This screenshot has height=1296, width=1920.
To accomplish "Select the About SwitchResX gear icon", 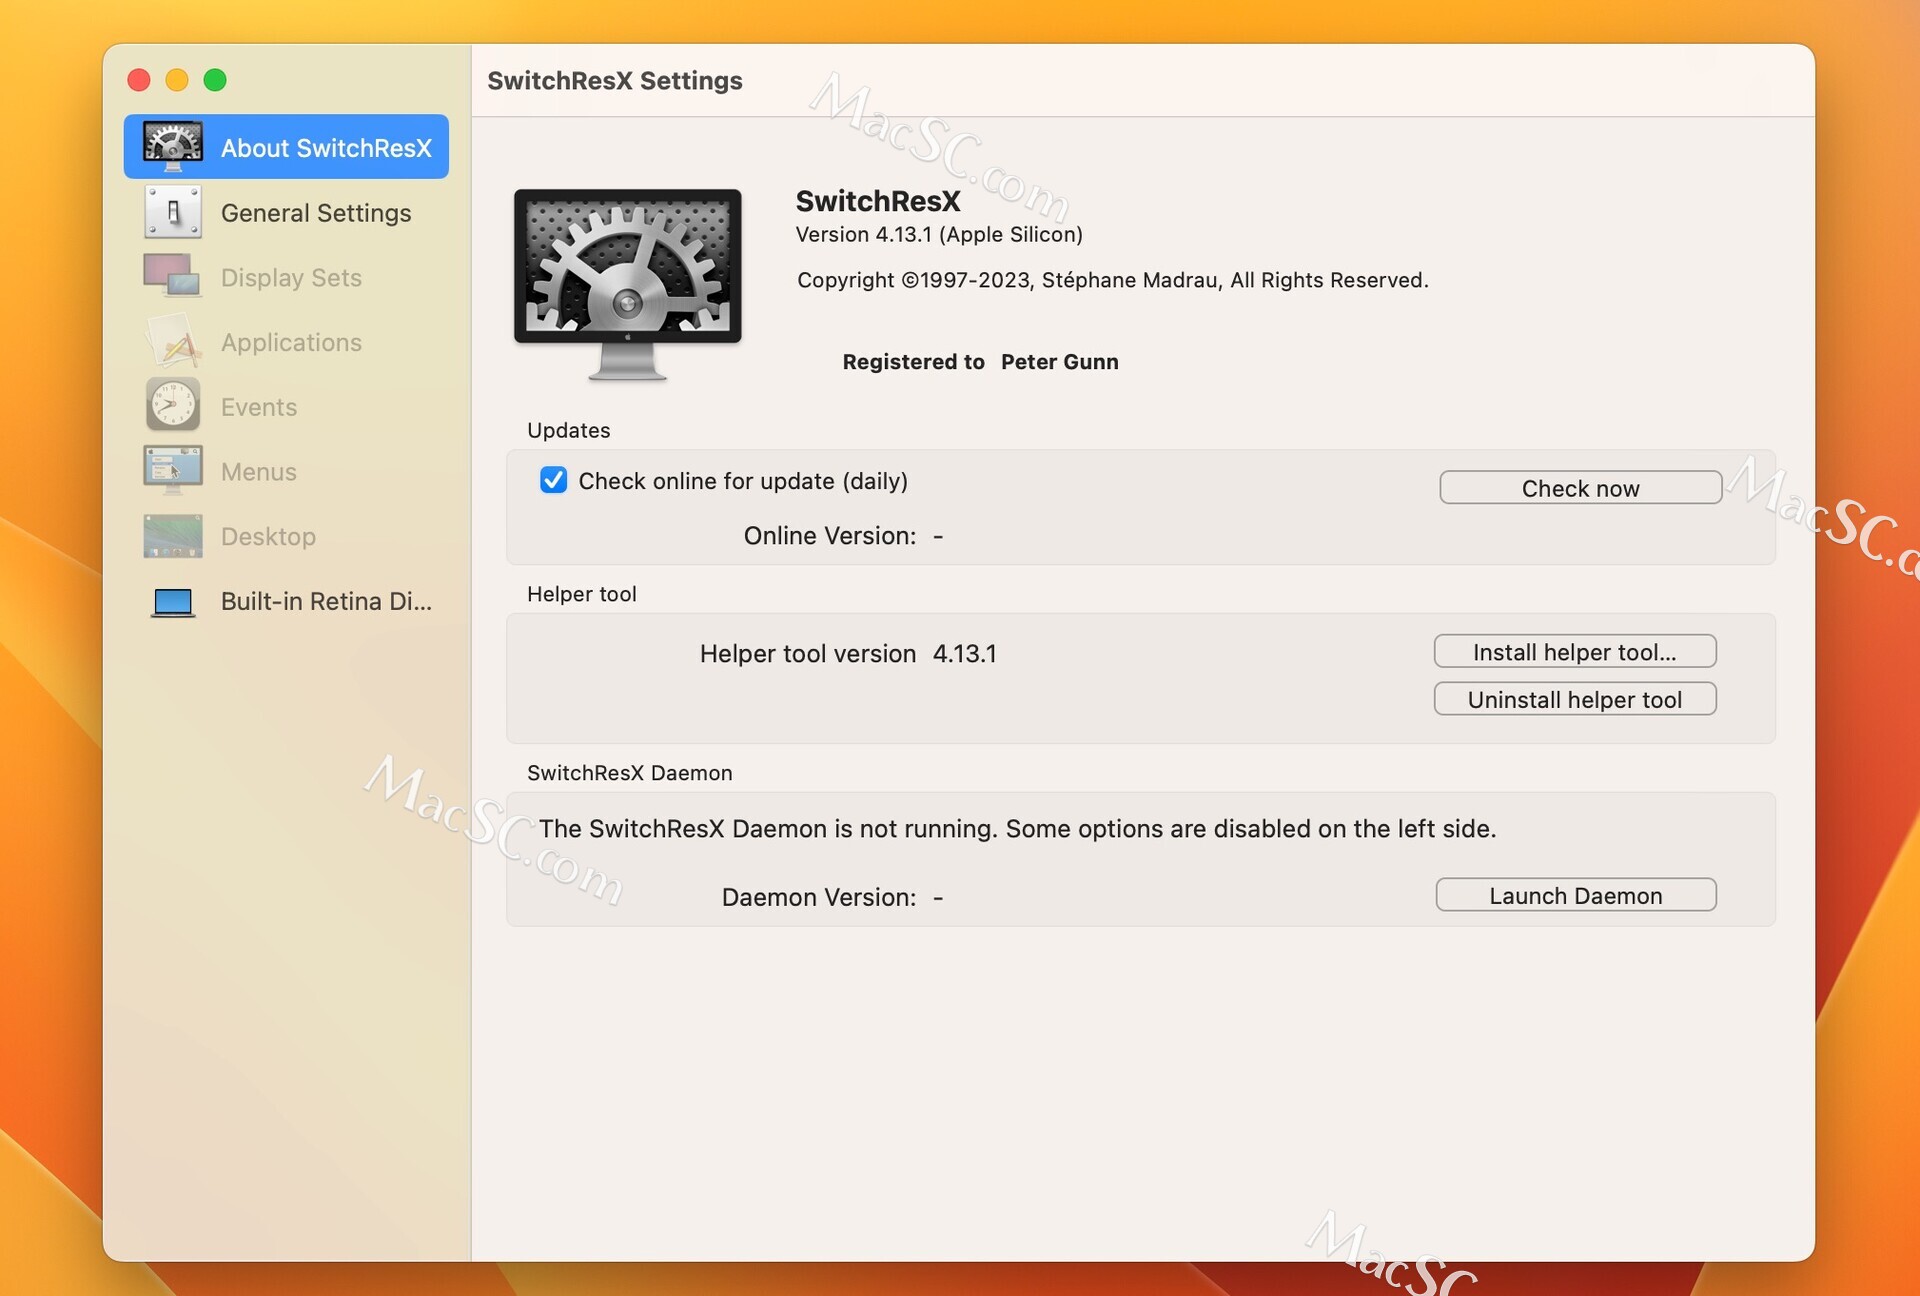I will click(x=172, y=146).
